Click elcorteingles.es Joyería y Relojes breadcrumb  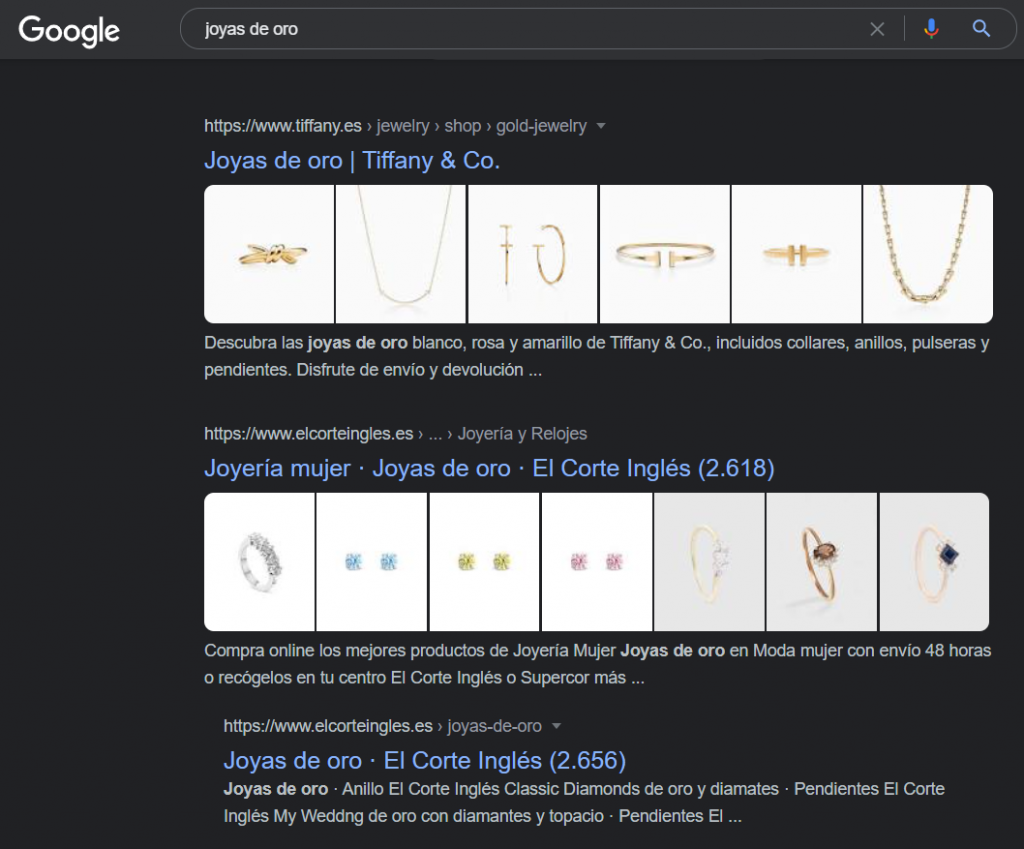(x=395, y=434)
